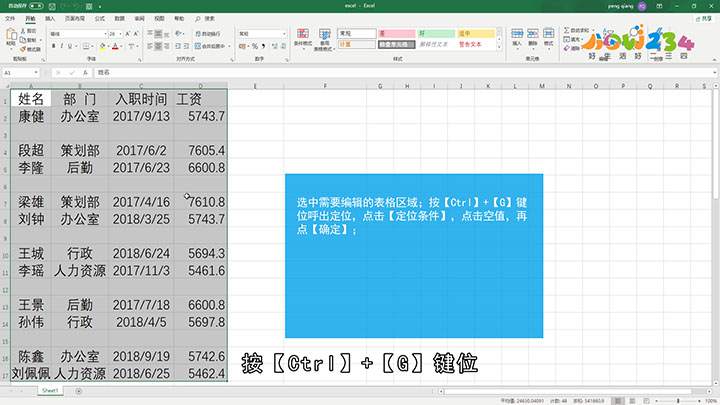Click the Increase Font Size icon
Viewport: 720px width, 405px height.
point(128,34)
